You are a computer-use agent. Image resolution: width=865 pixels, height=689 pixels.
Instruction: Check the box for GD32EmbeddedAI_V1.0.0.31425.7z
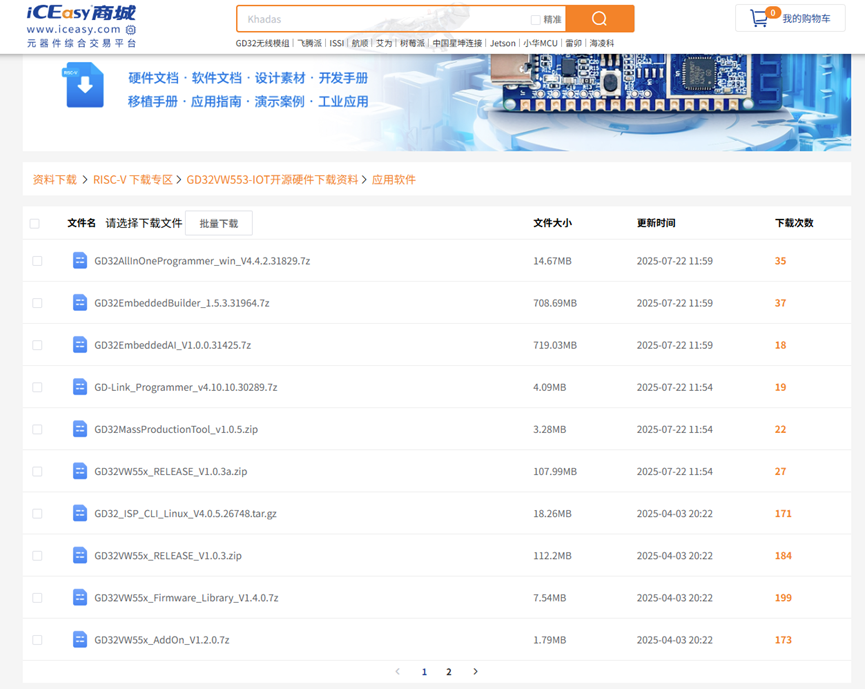coord(37,345)
